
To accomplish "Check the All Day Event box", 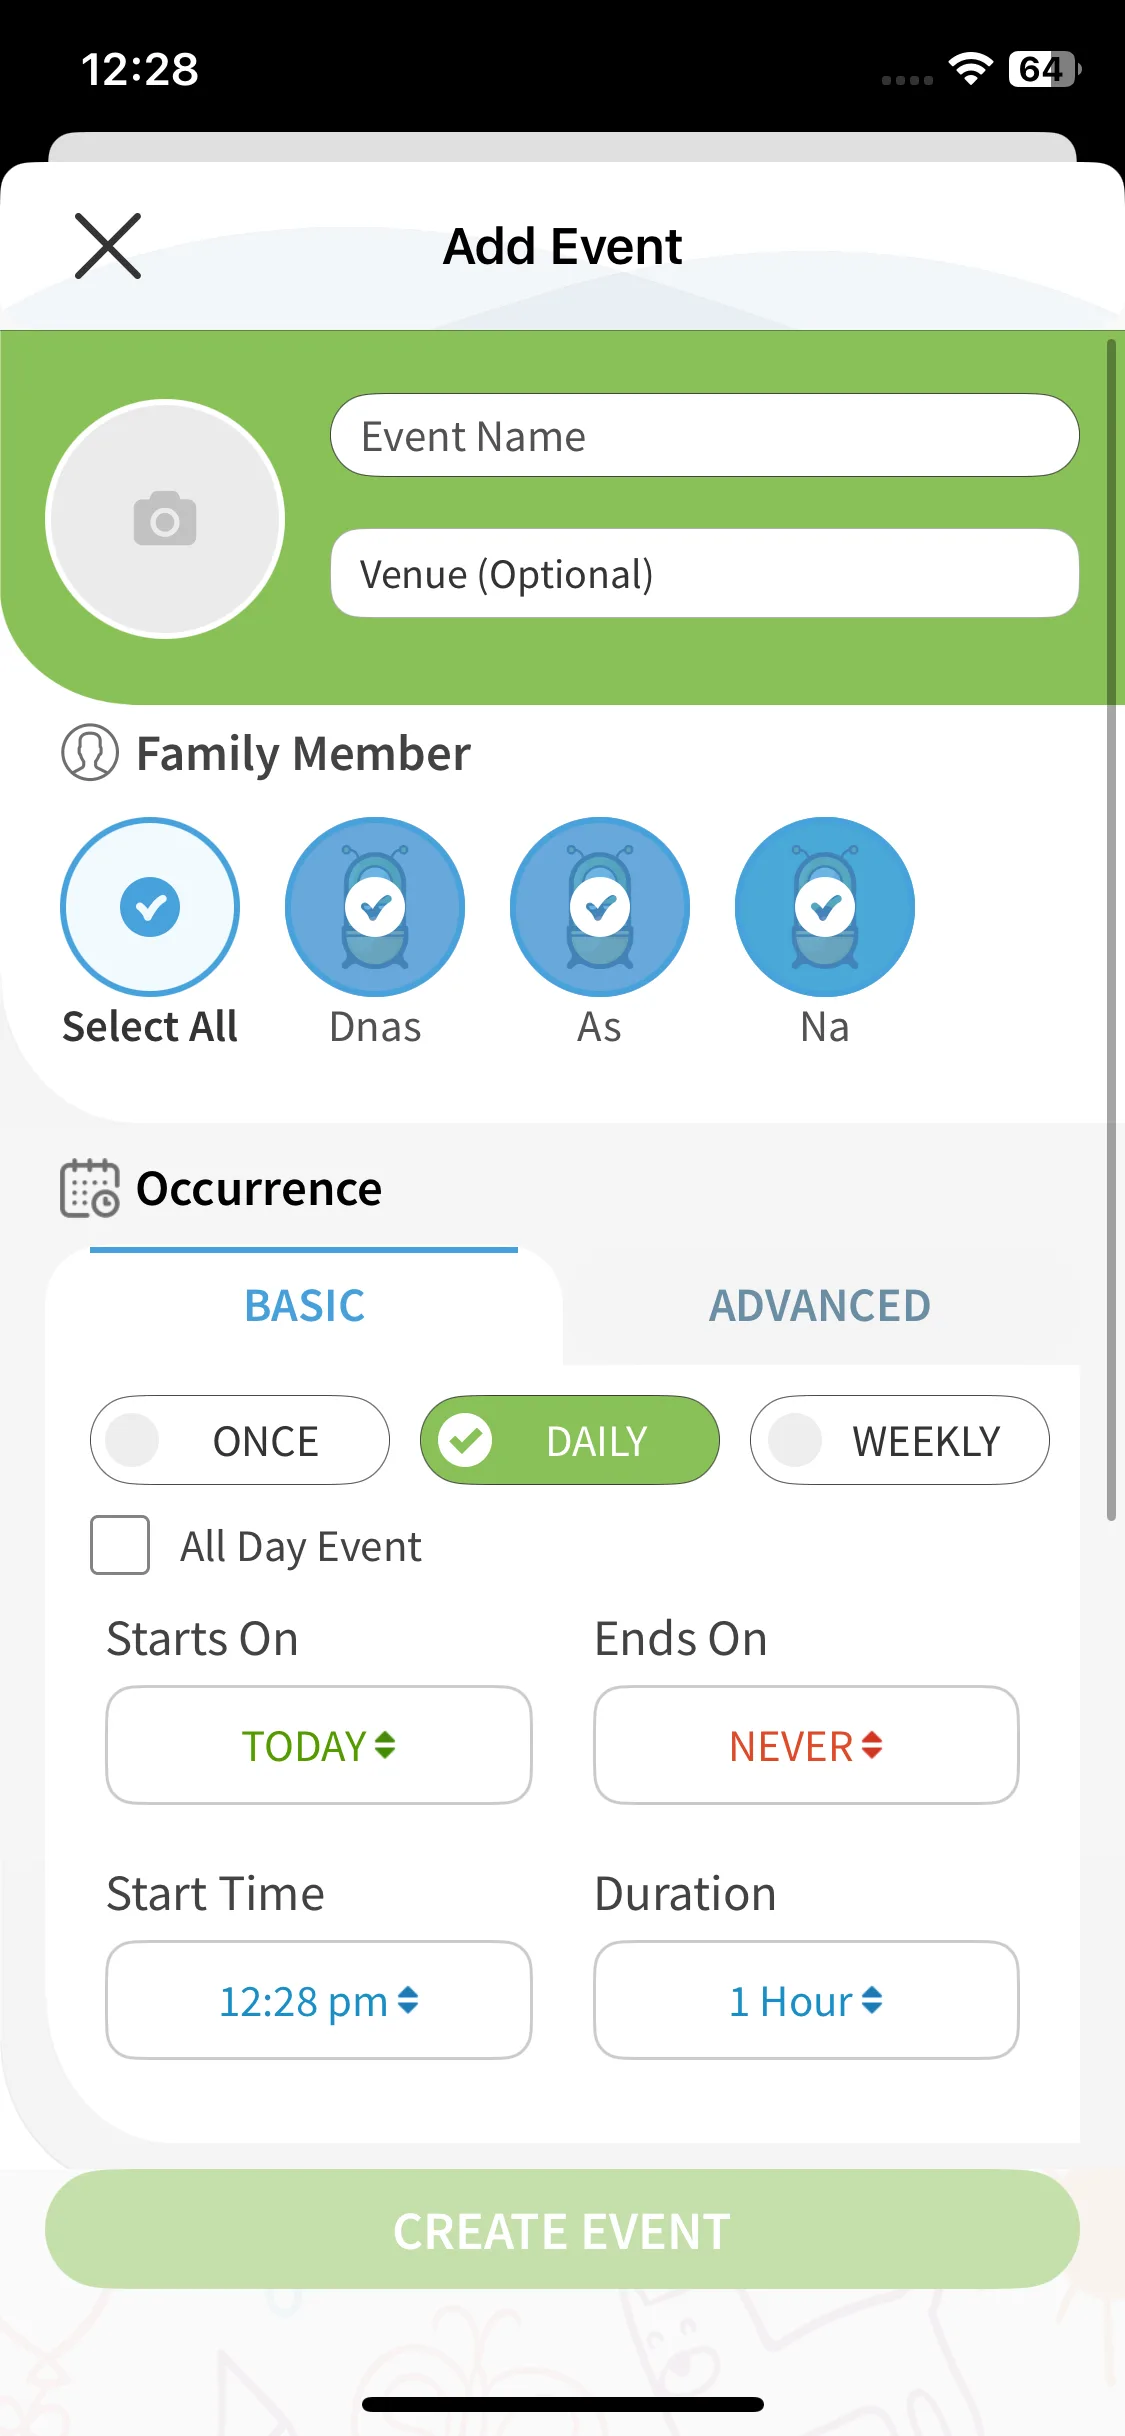I will 120,1545.
